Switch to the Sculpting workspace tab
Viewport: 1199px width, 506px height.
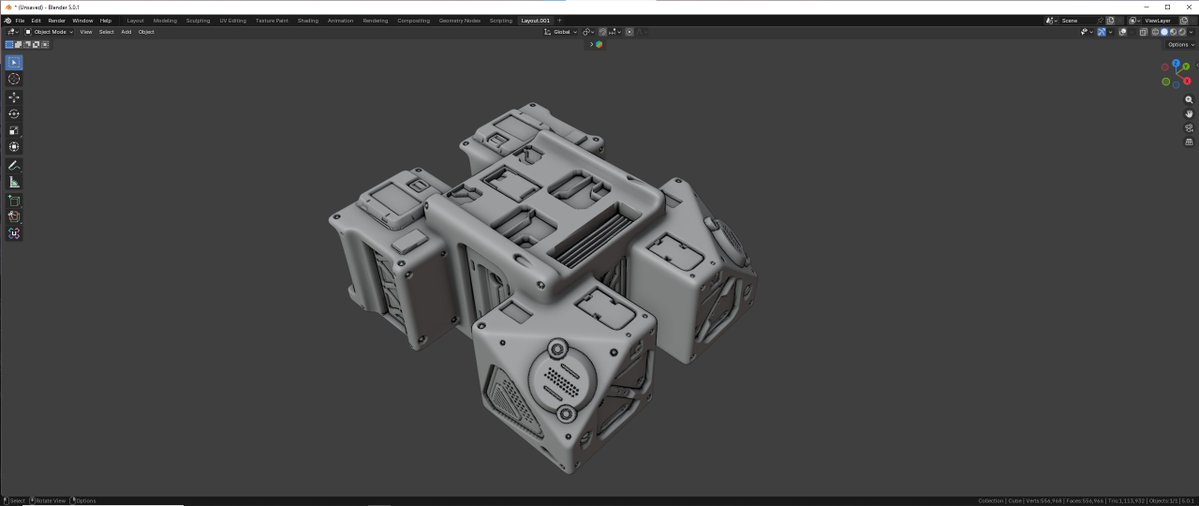198,20
